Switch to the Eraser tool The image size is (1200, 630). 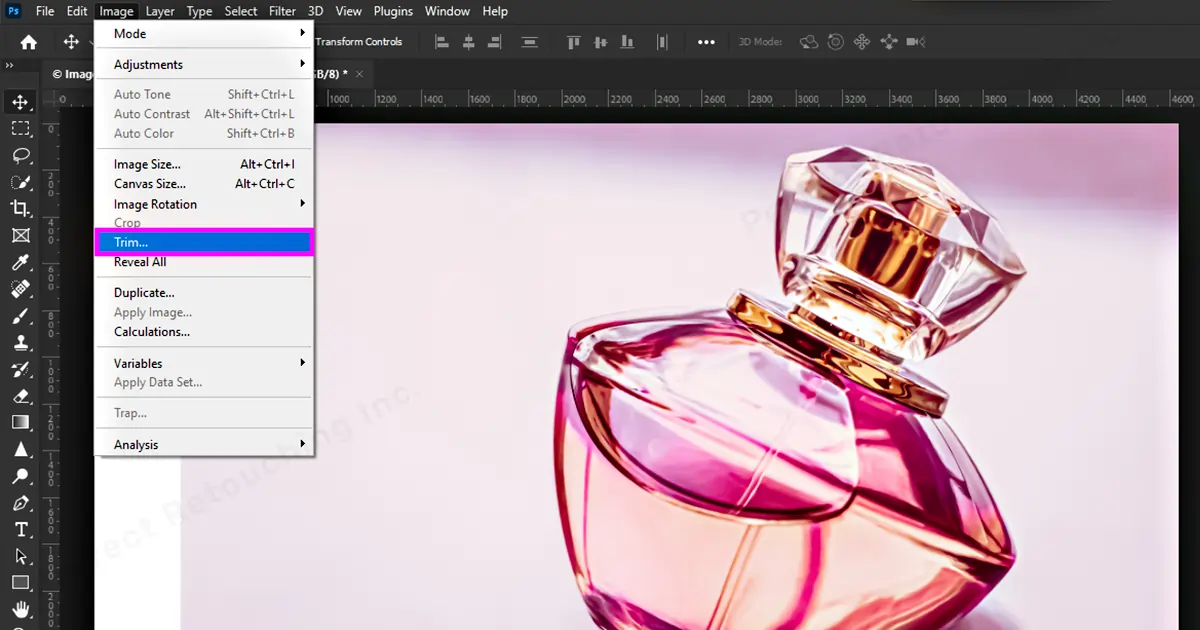(x=21, y=396)
